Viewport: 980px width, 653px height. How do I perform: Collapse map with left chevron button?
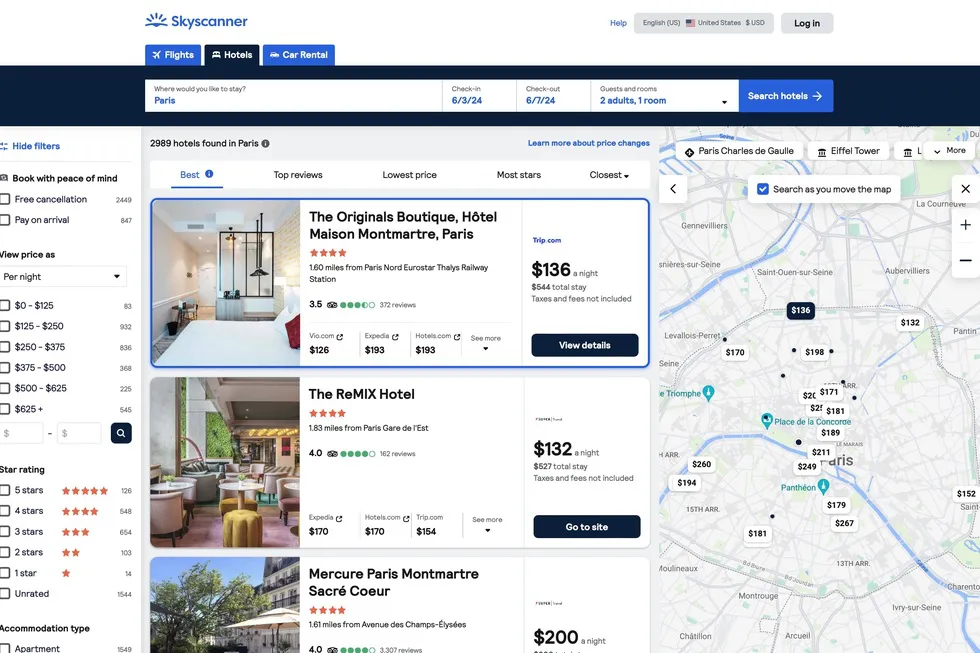(x=673, y=189)
